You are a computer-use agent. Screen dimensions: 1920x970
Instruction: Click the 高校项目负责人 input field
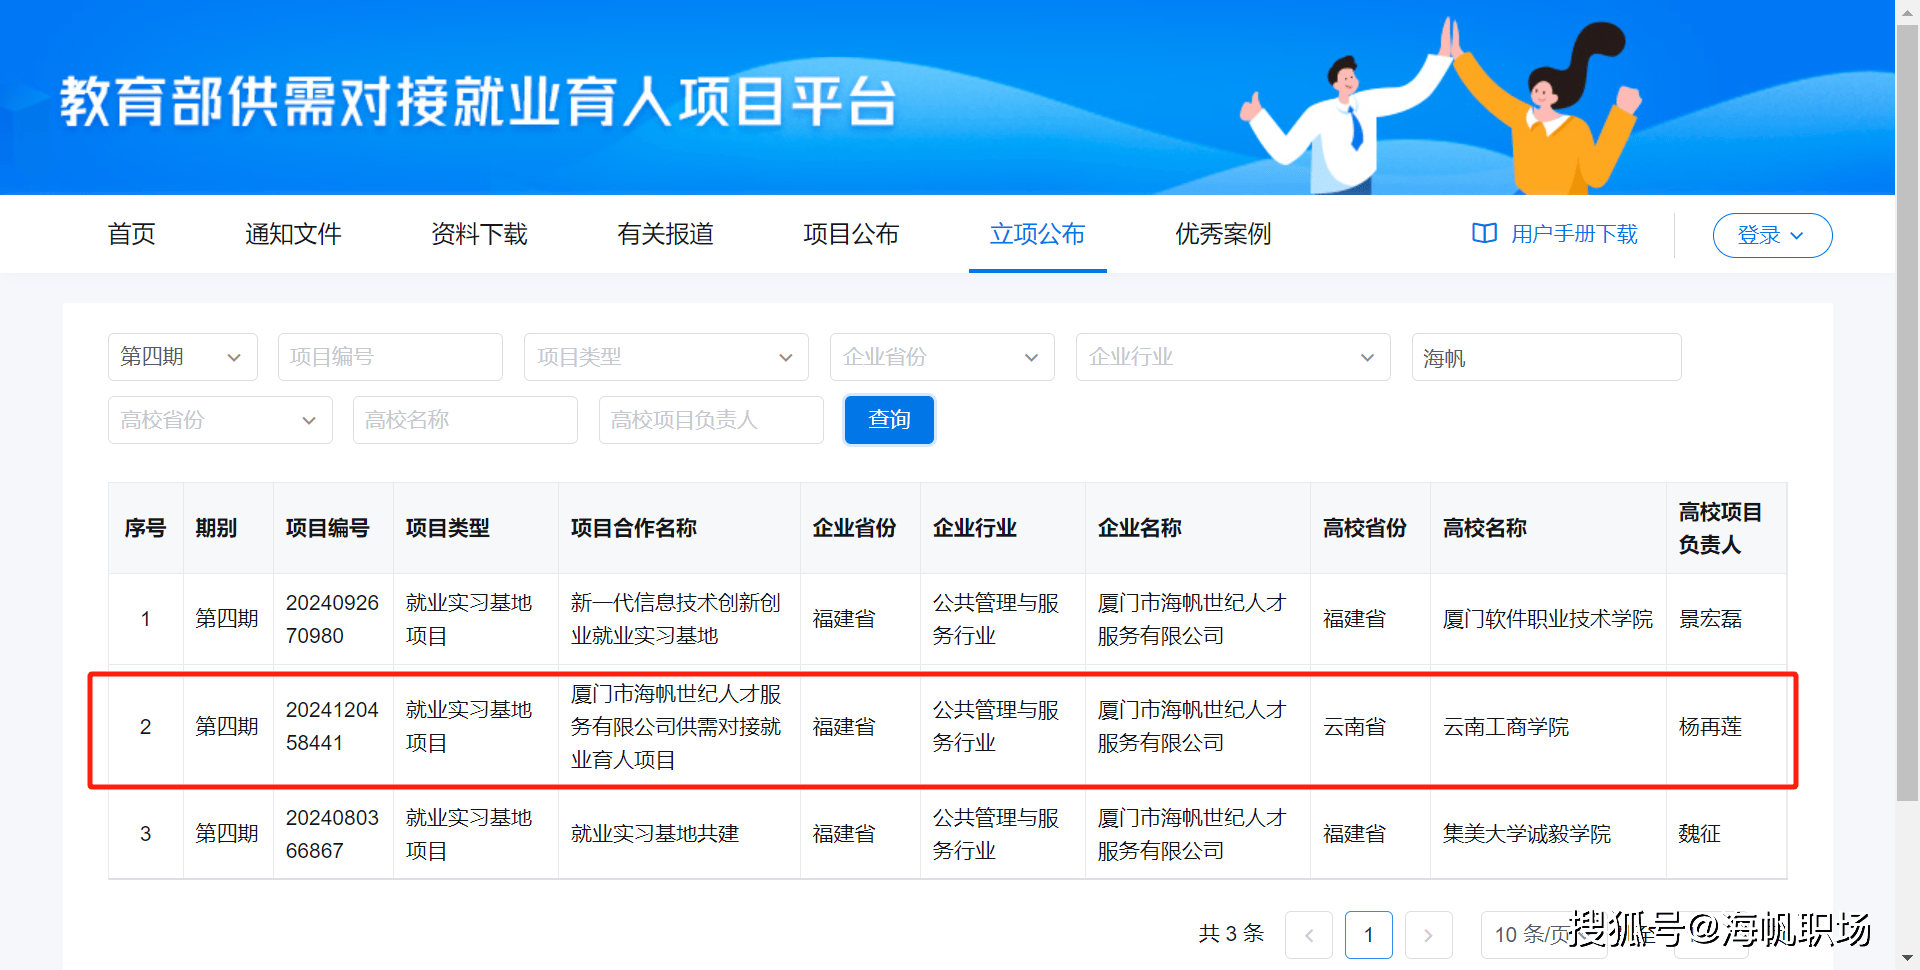click(x=711, y=420)
